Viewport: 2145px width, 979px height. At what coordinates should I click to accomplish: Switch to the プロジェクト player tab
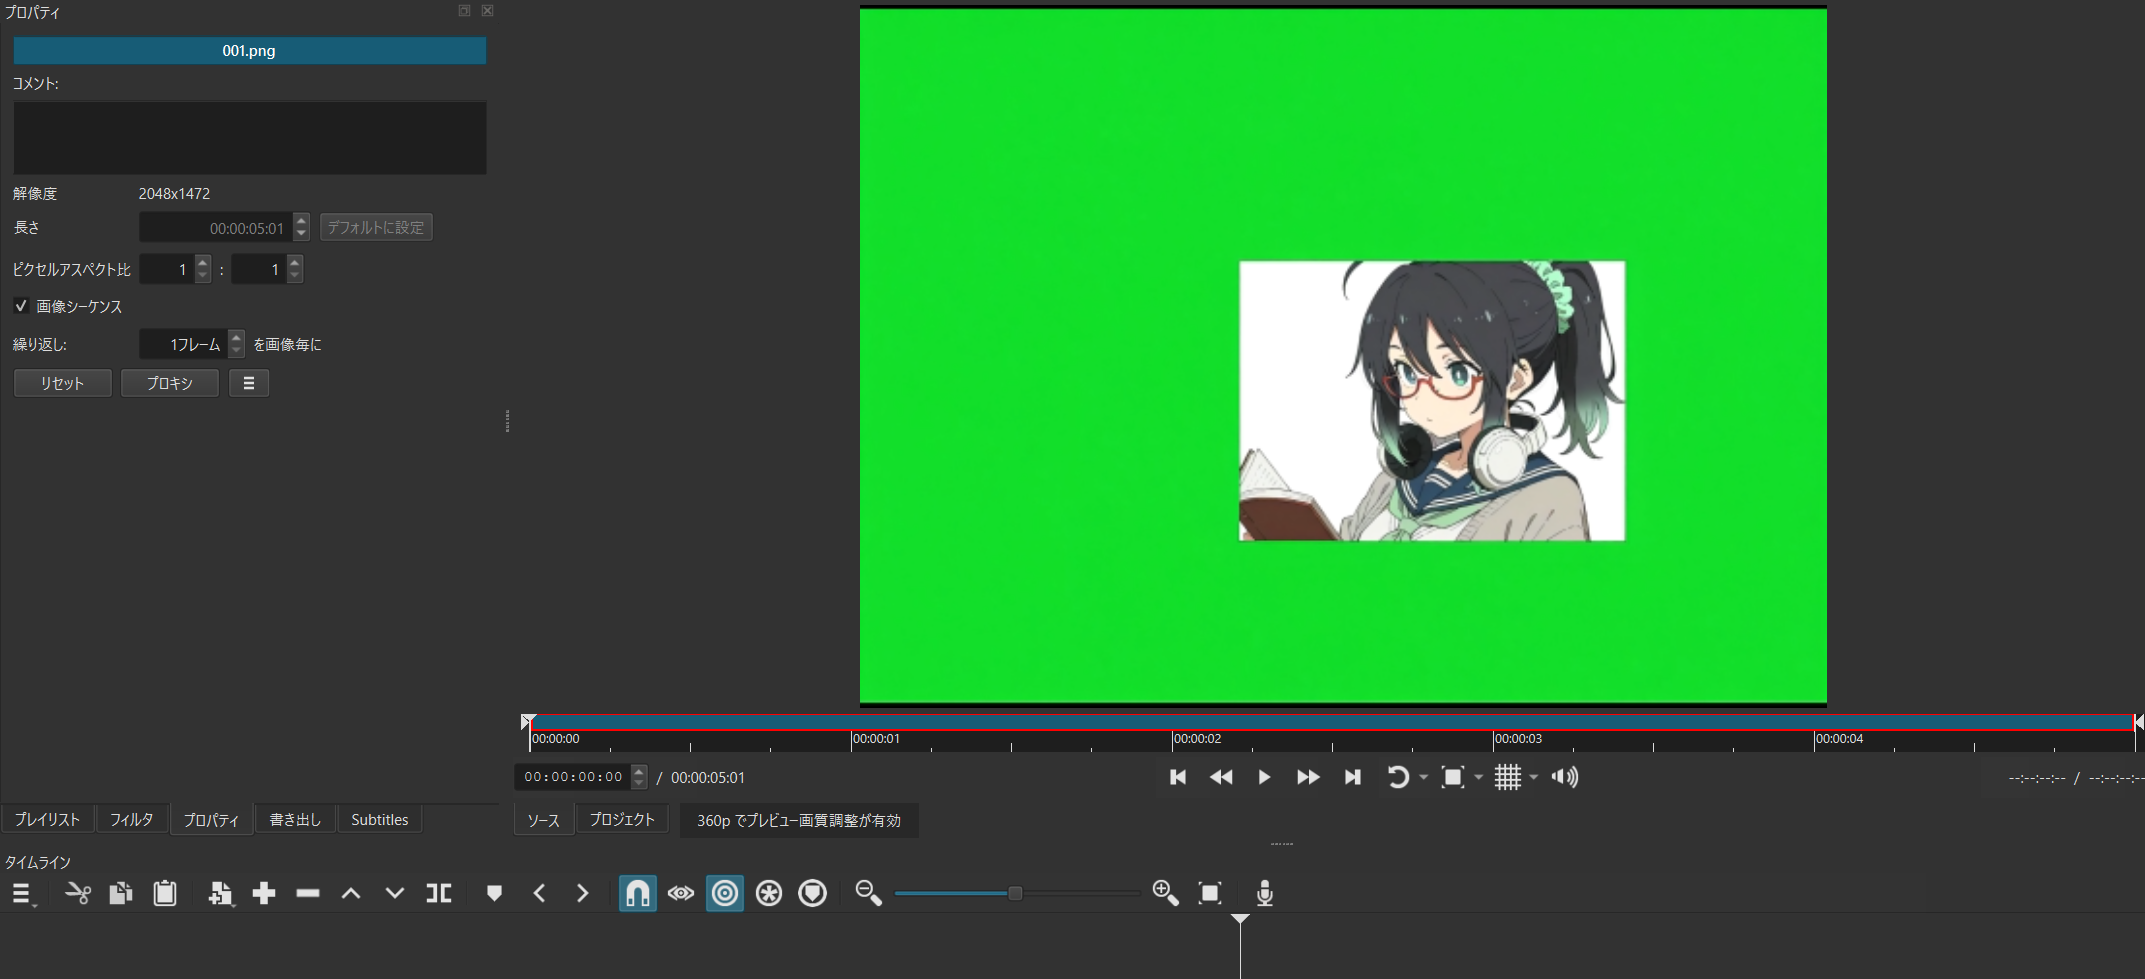(x=622, y=819)
